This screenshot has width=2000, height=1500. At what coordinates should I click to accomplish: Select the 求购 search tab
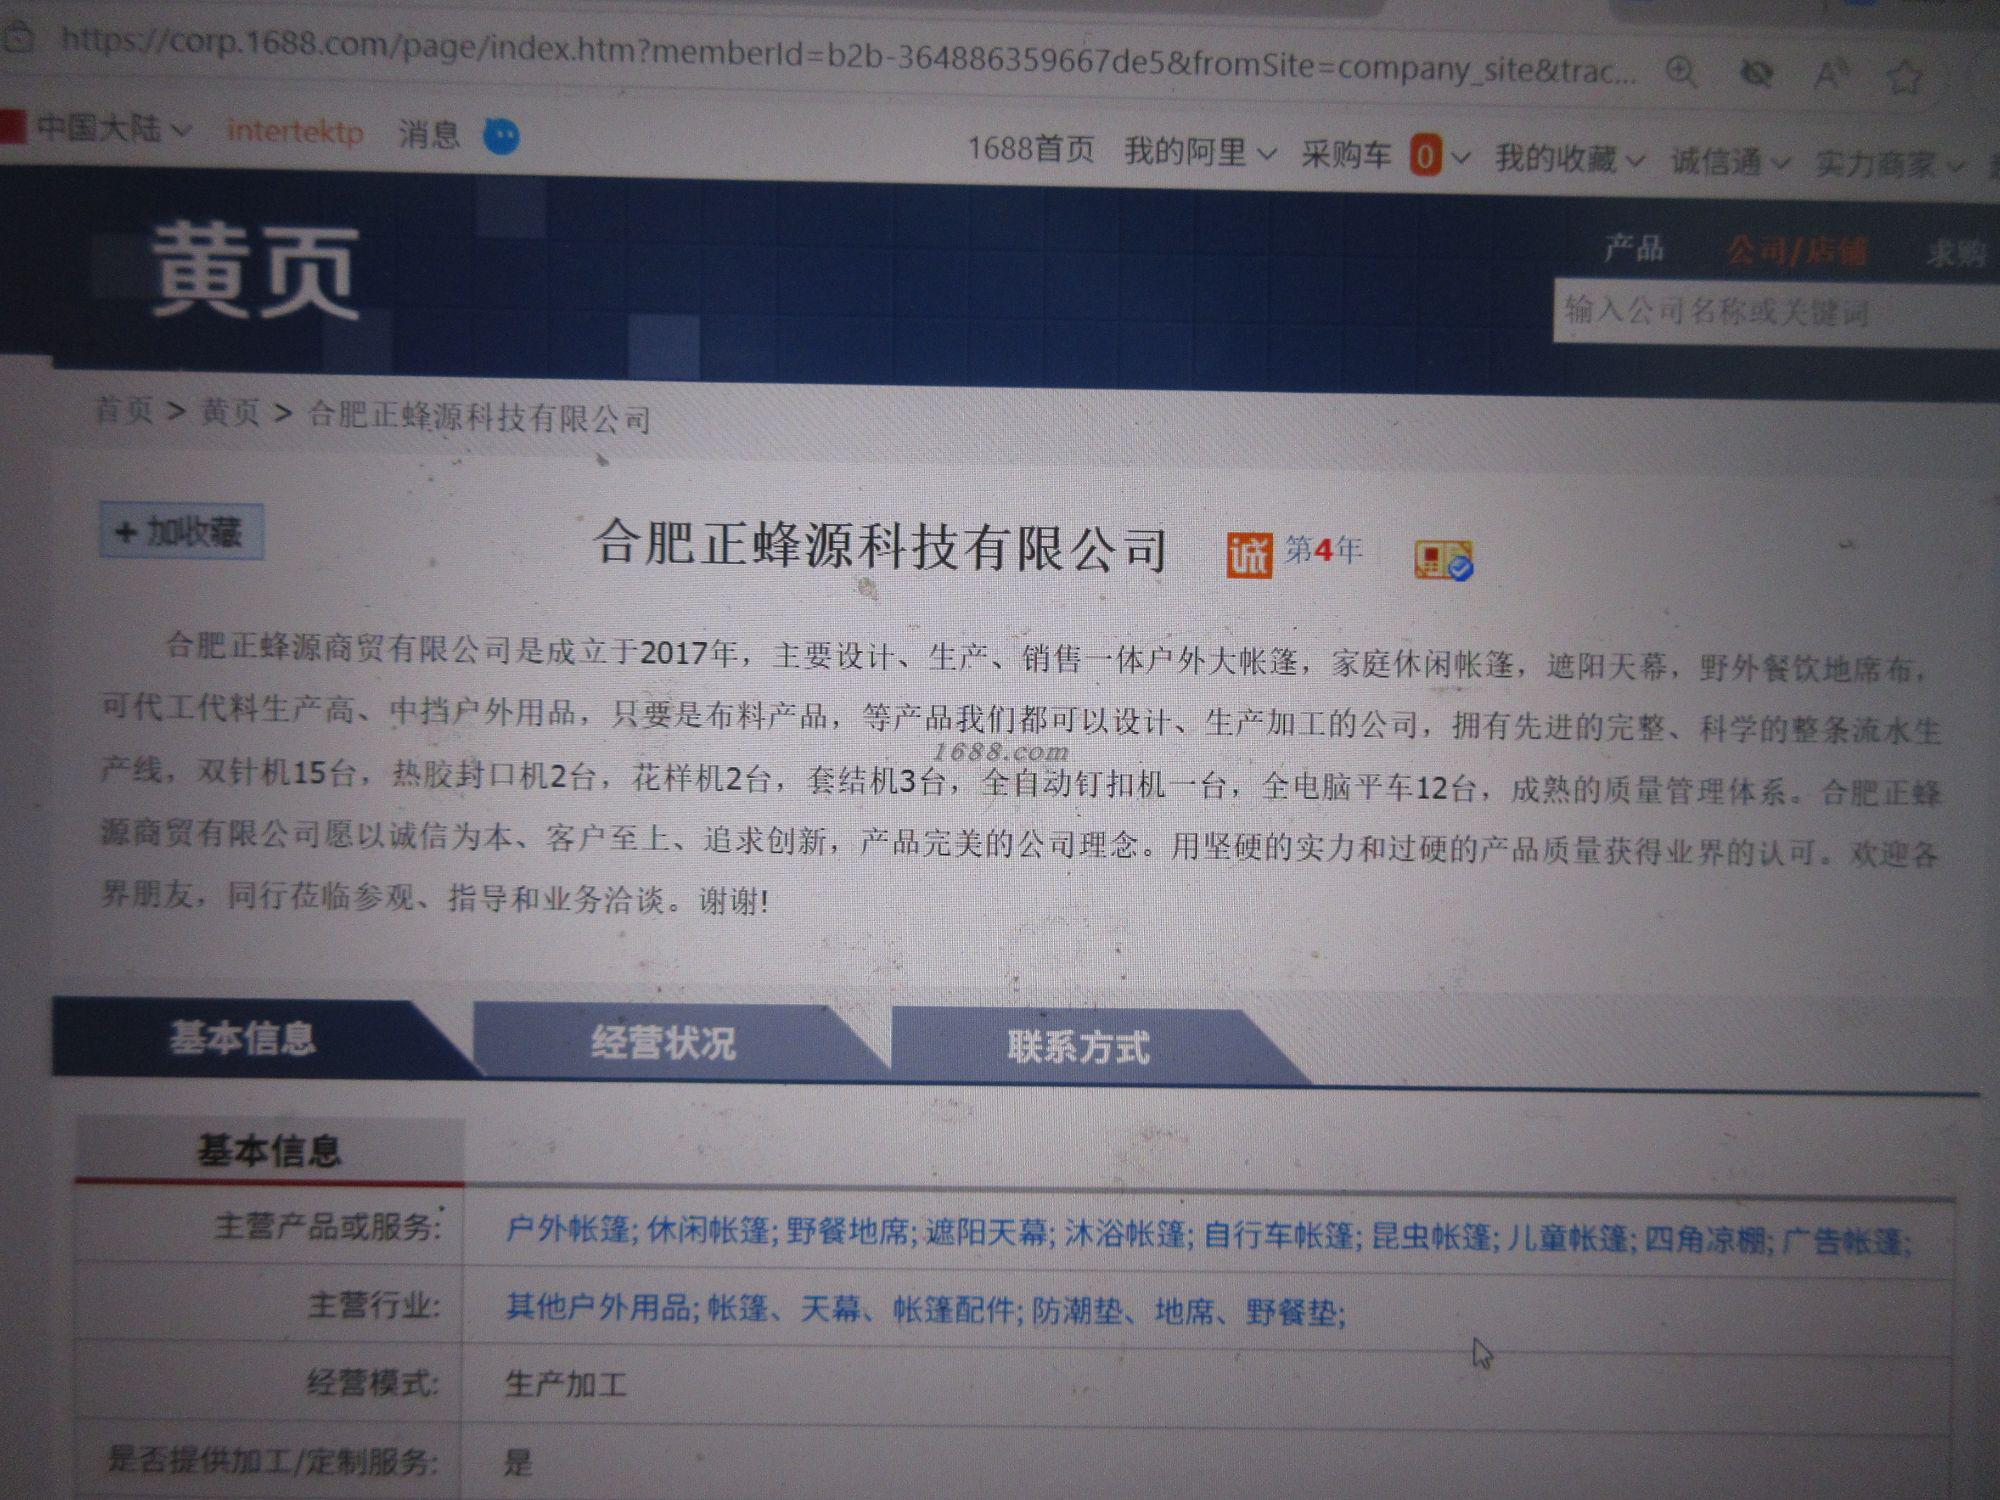[1957, 253]
